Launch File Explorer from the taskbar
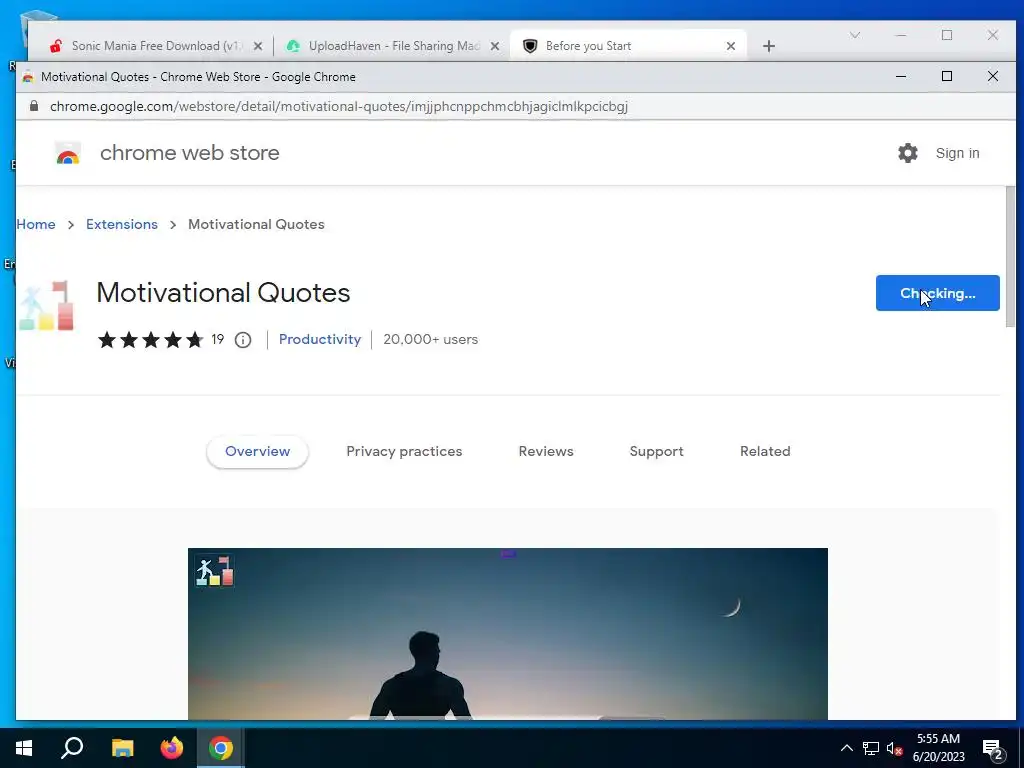Viewport: 1024px width, 768px height. coord(122,748)
